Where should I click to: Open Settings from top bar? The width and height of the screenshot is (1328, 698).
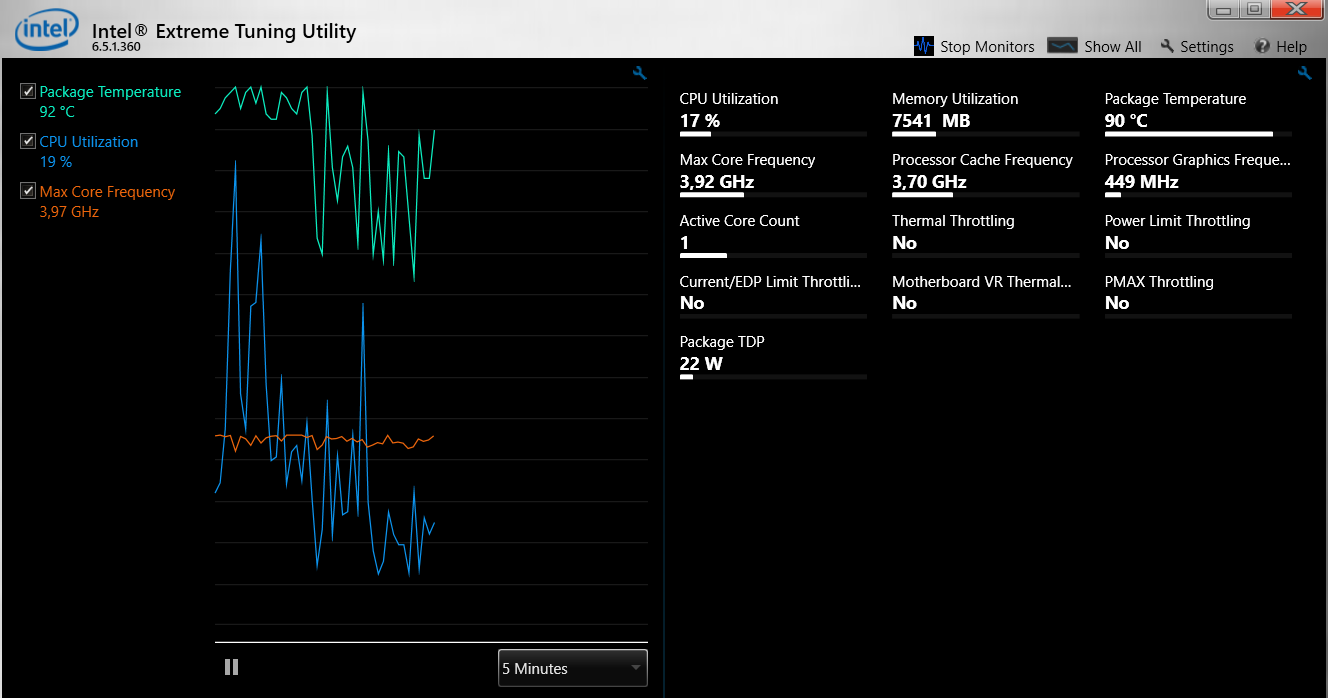[1196, 46]
